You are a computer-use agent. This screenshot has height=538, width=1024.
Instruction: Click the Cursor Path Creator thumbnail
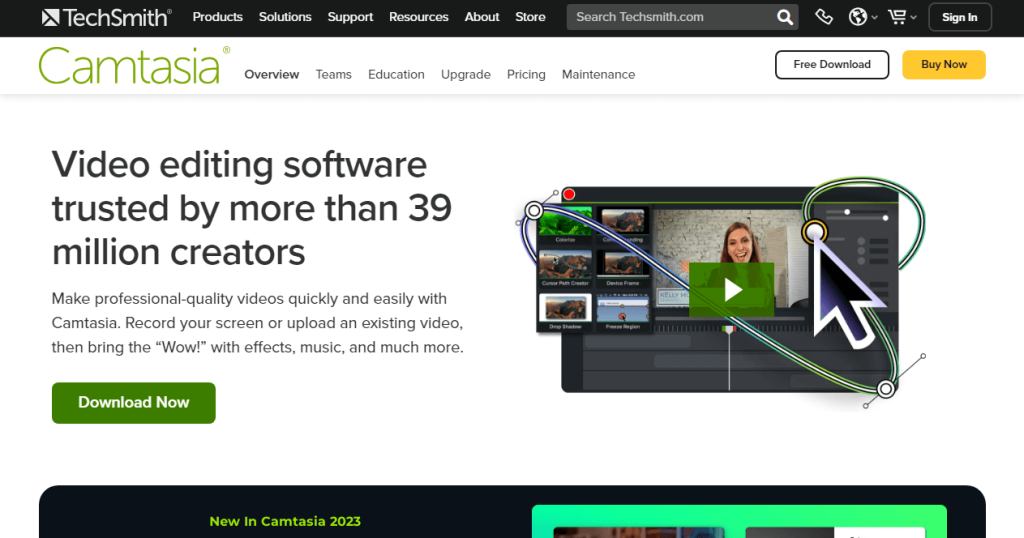tap(566, 267)
